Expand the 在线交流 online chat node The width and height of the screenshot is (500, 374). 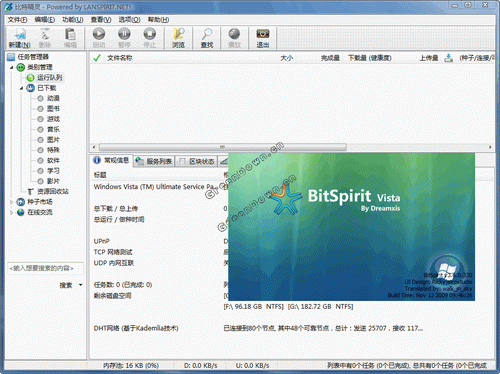[x=12, y=212]
